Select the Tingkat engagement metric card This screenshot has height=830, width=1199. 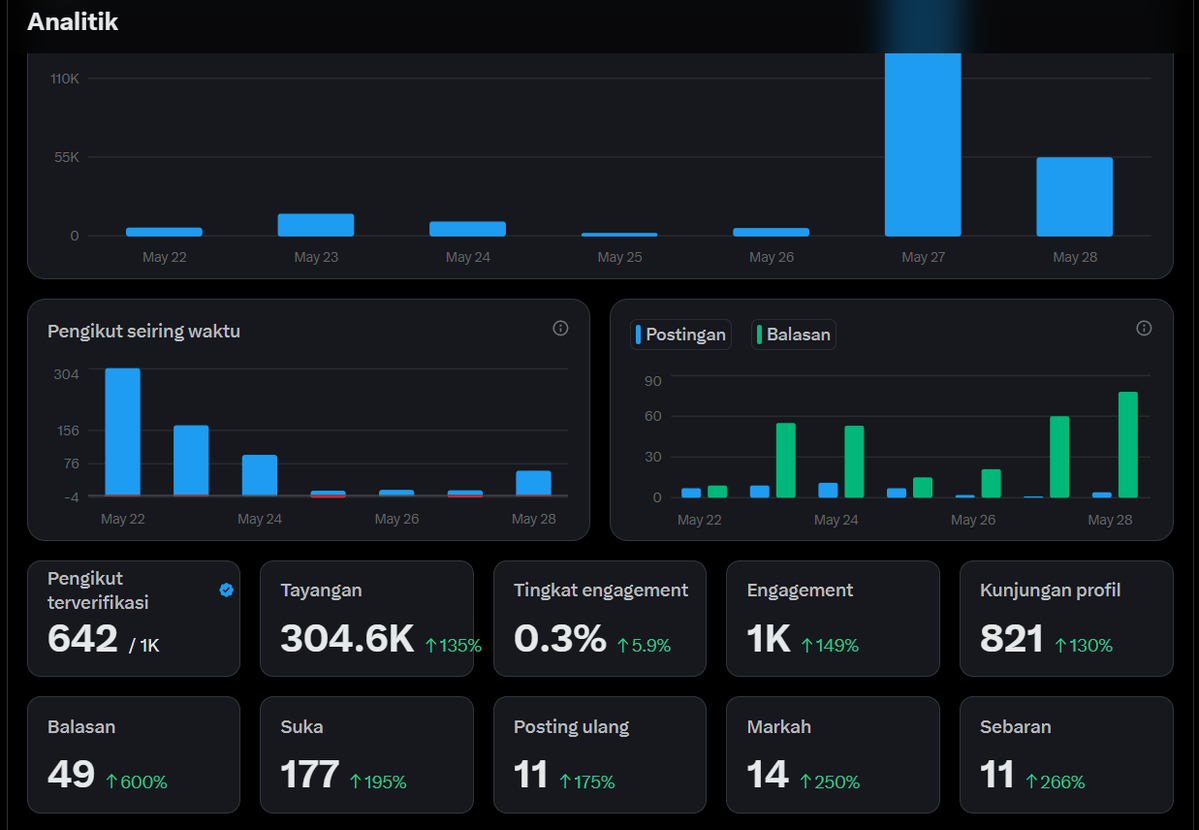[600, 619]
